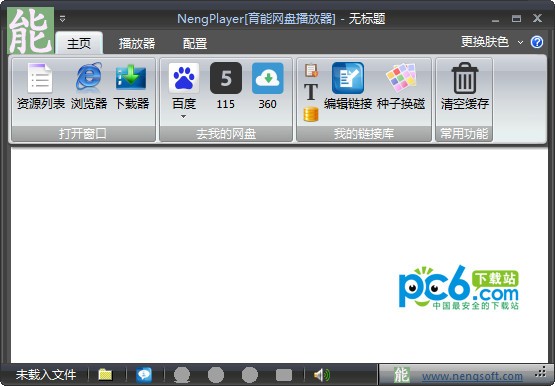Open the 配置 tab
Viewport: 555px width, 386px height.
pyautogui.click(x=195, y=43)
